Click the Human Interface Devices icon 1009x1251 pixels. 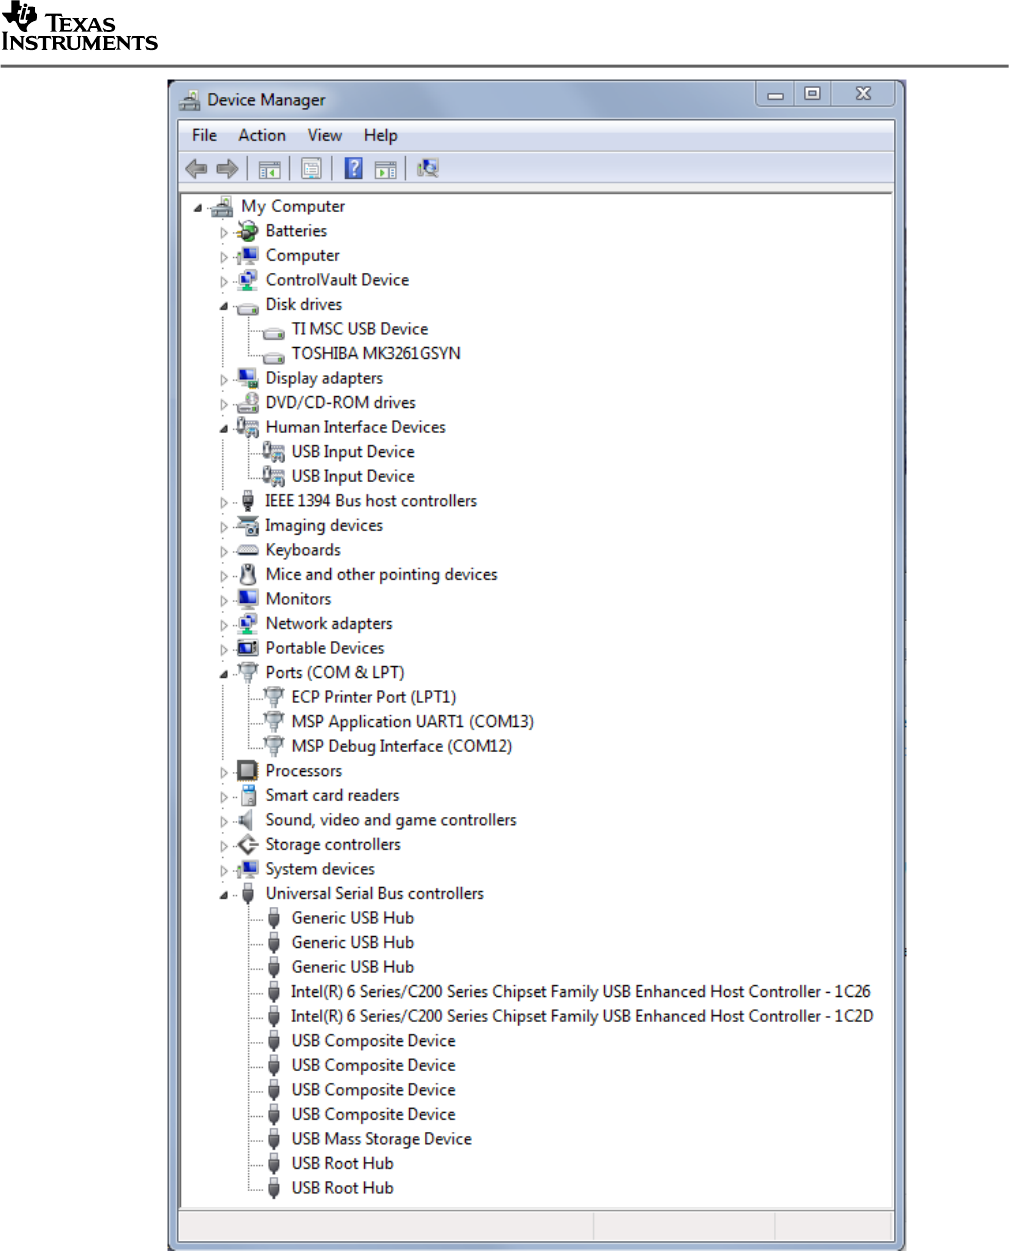pyautogui.click(x=247, y=427)
